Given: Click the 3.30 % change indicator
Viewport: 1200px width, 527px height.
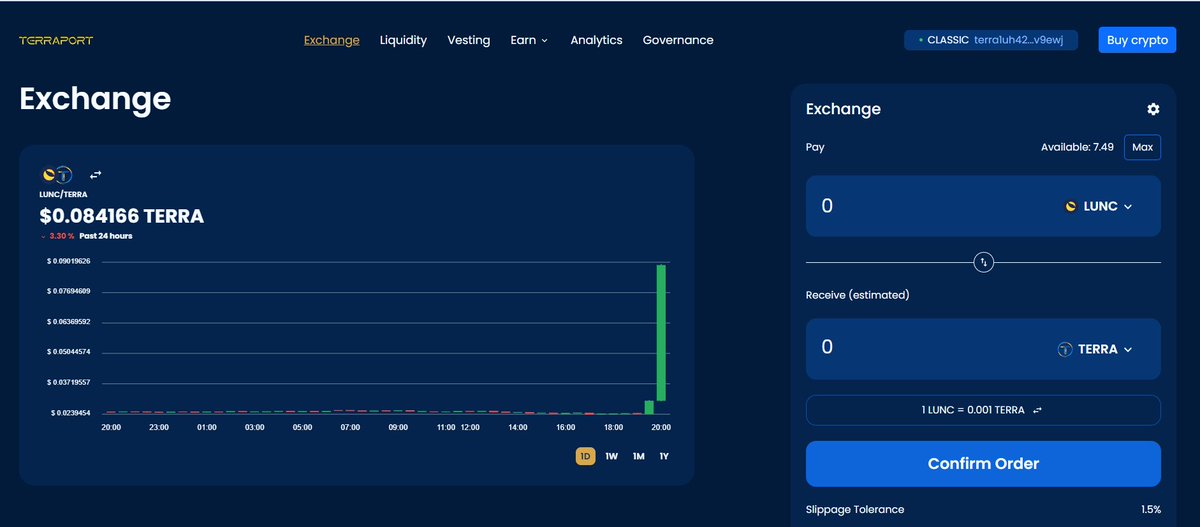Looking at the screenshot, I should (57, 236).
